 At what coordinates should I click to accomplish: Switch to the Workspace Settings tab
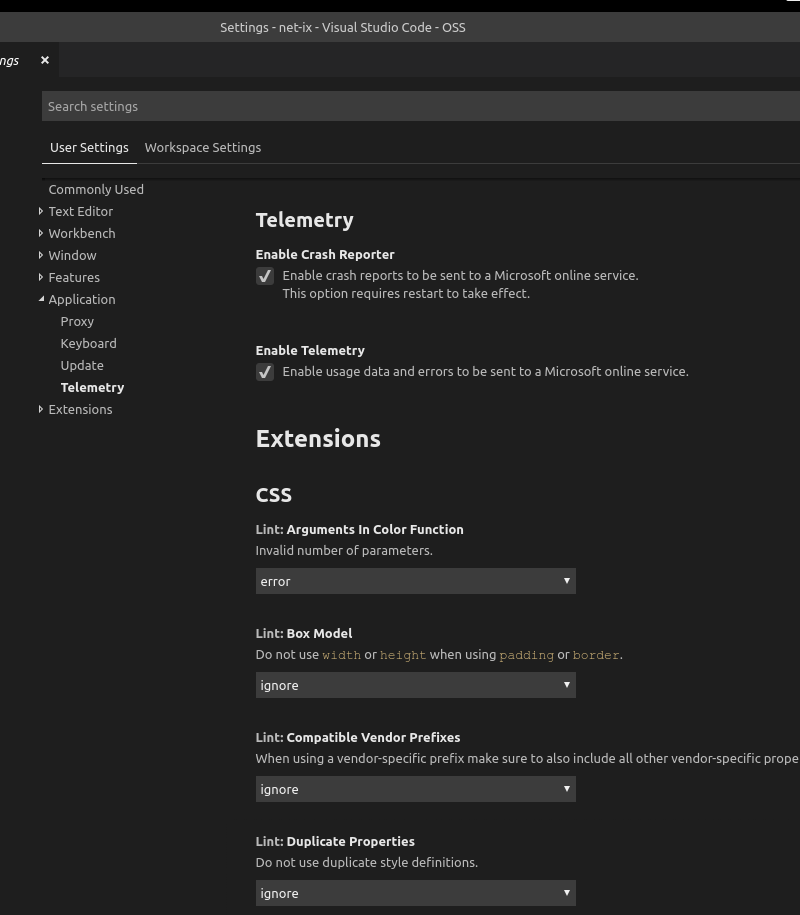203,147
